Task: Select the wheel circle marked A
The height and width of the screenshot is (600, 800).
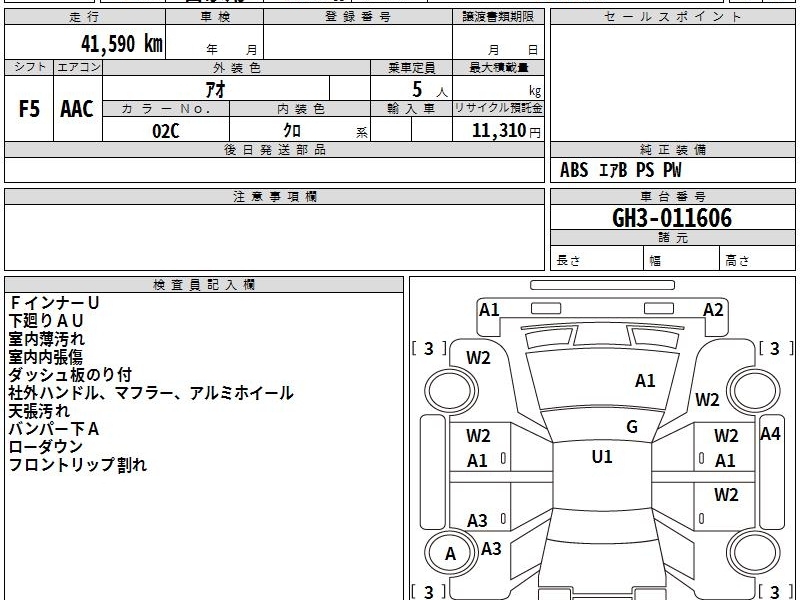Action: coord(451,554)
